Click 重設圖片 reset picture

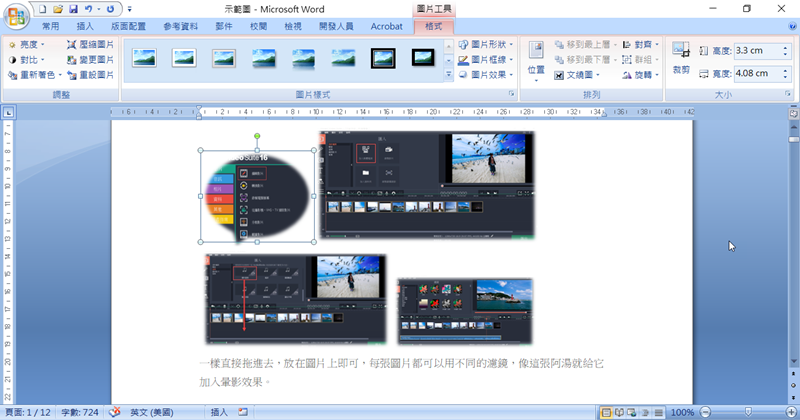pyautogui.click(x=90, y=75)
